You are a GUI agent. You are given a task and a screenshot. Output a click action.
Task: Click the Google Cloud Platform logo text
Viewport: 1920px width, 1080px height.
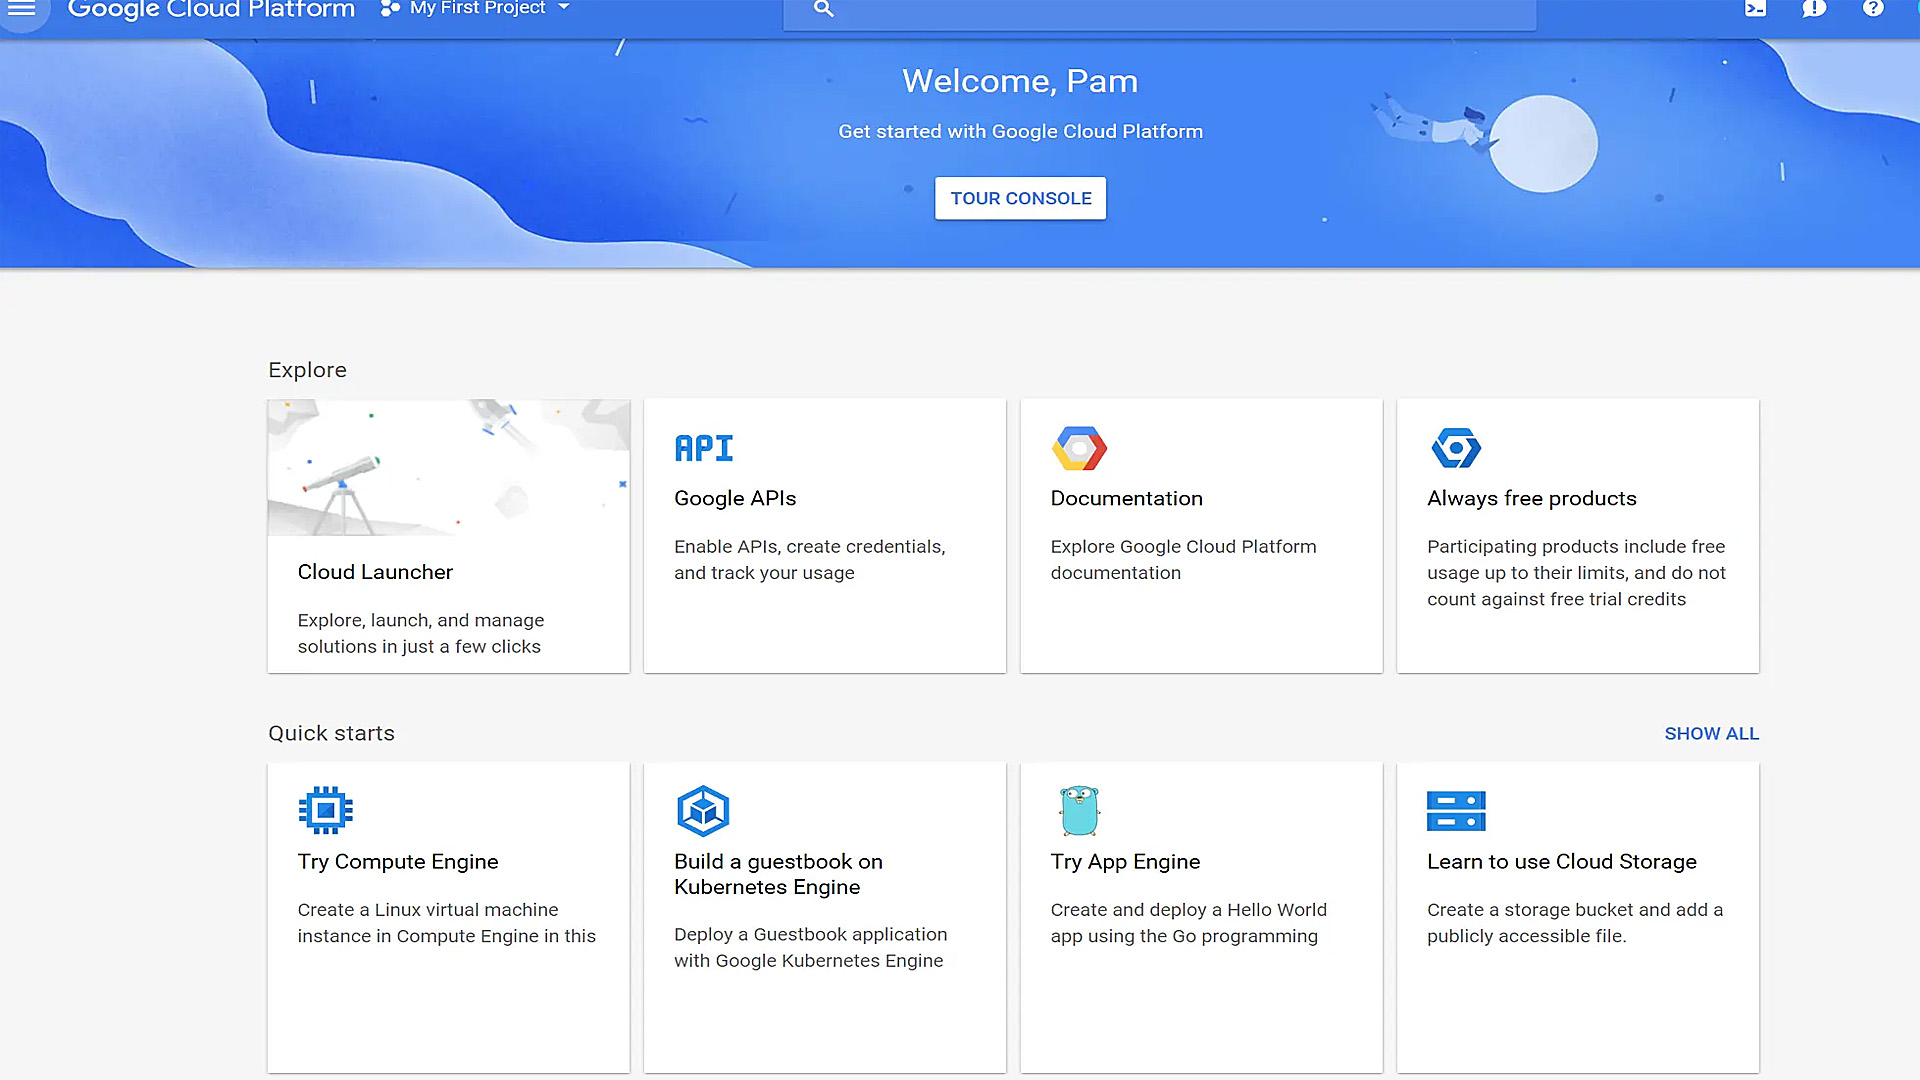click(x=211, y=9)
